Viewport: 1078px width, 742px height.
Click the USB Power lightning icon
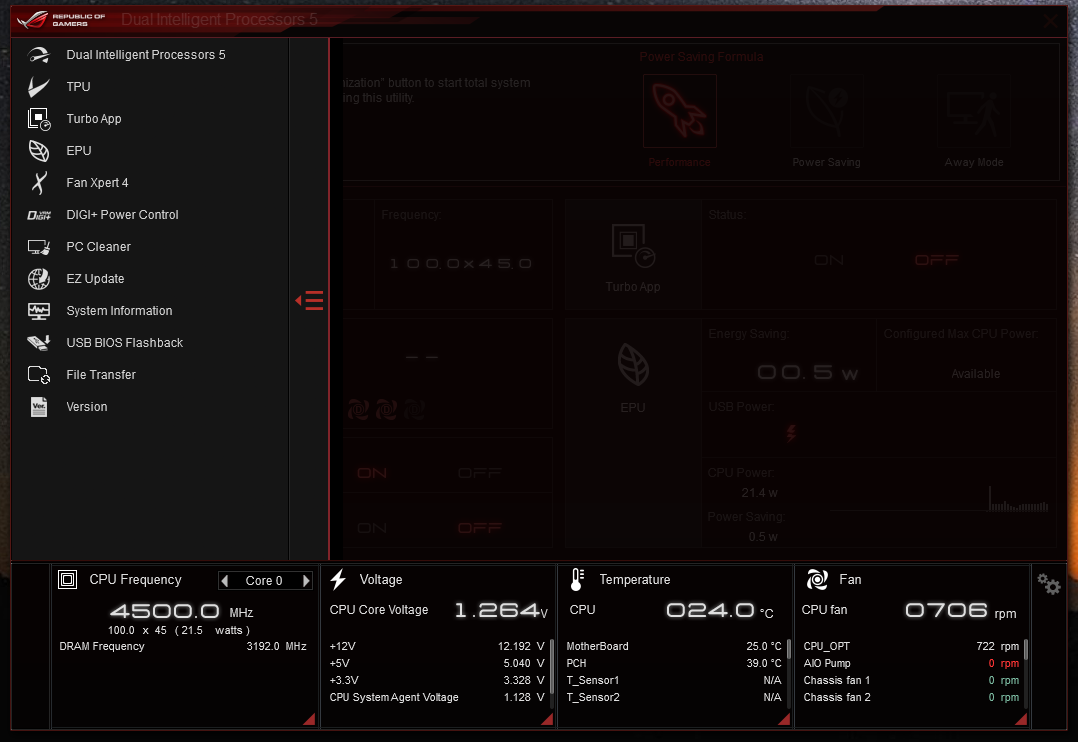point(791,433)
